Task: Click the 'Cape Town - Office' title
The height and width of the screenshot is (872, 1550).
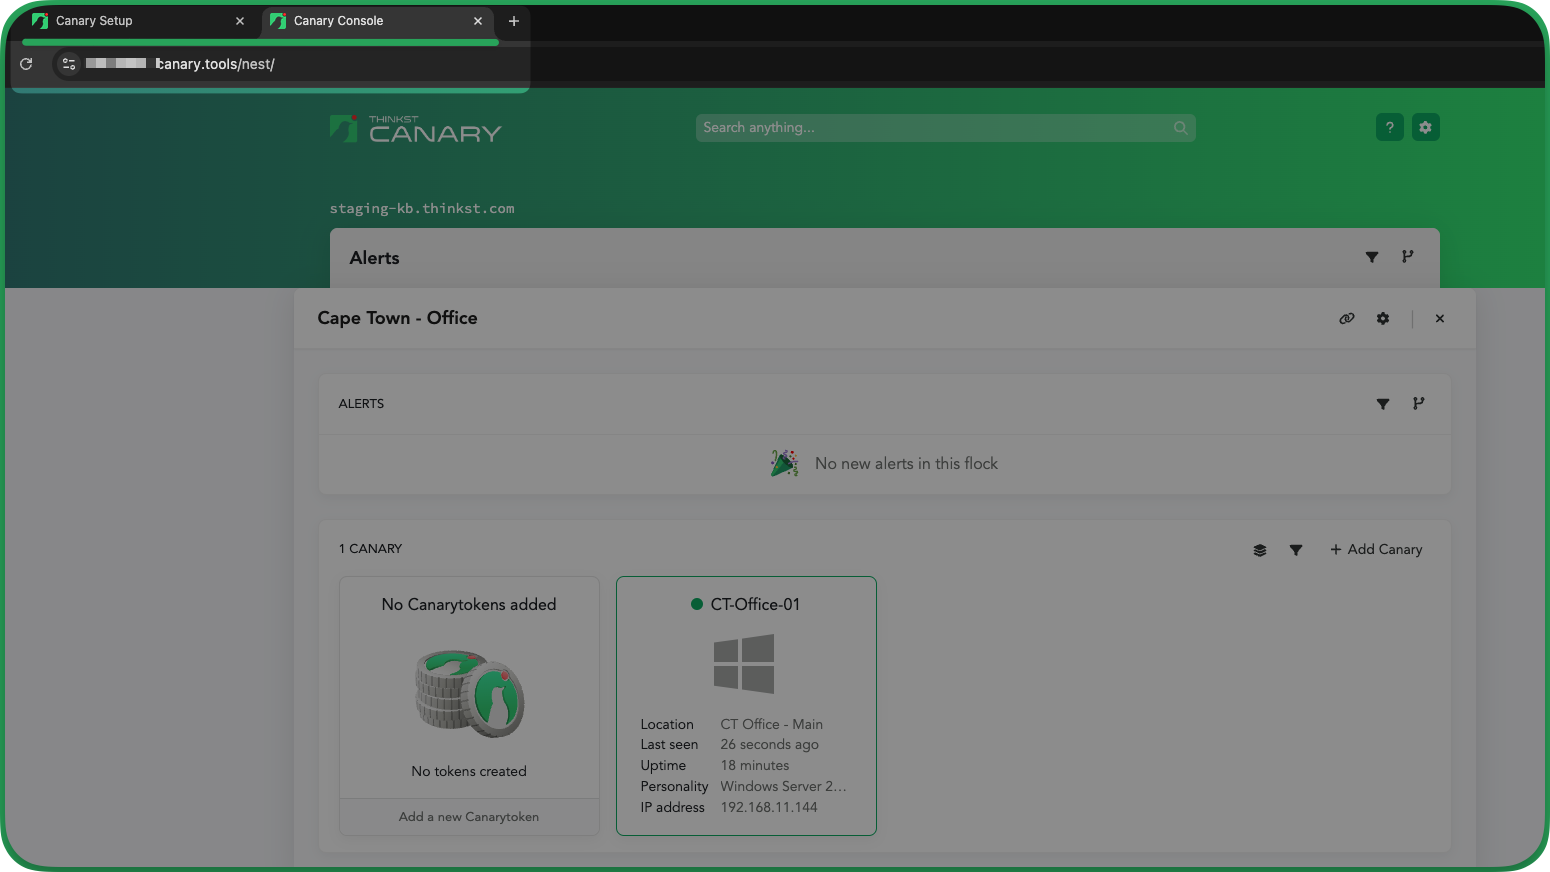Action: (x=397, y=318)
